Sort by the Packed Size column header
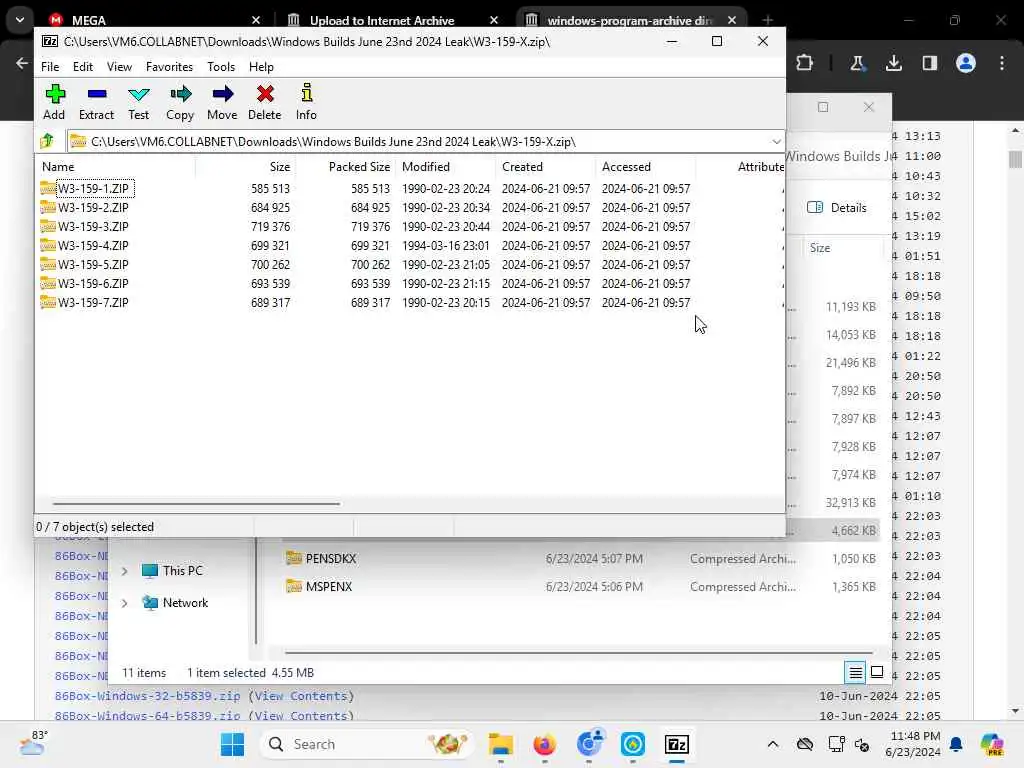The width and height of the screenshot is (1024, 768). pos(345,167)
